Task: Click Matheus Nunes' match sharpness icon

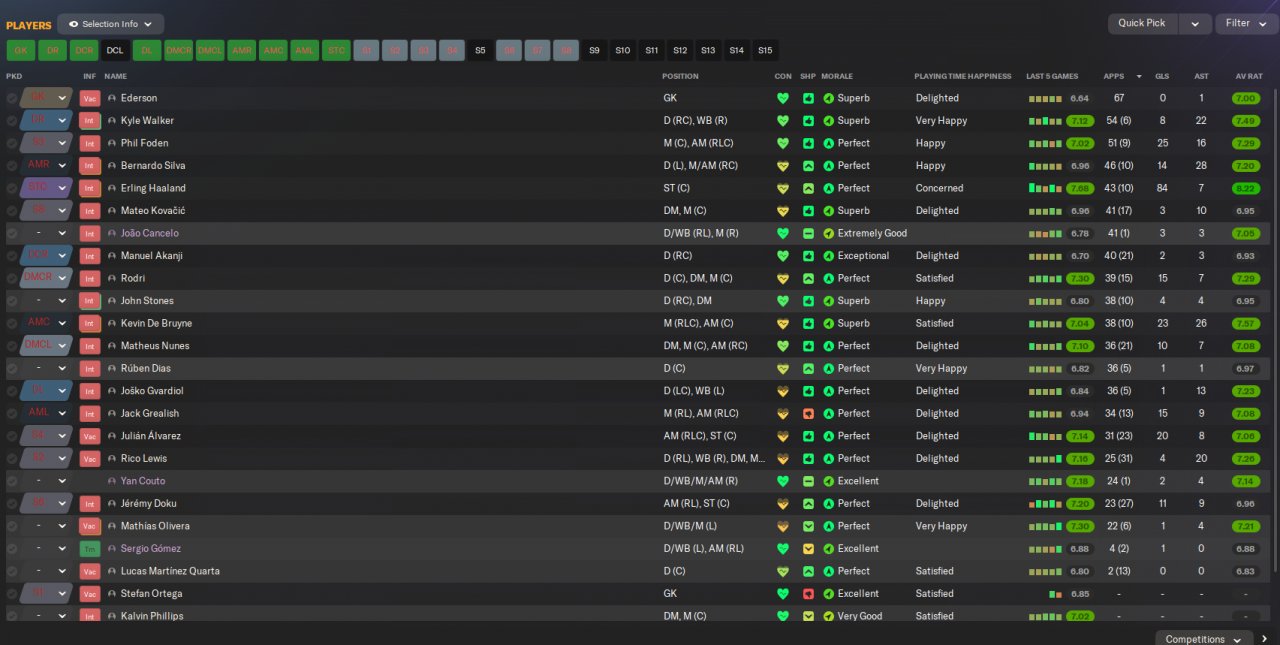Action: click(x=808, y=346)
